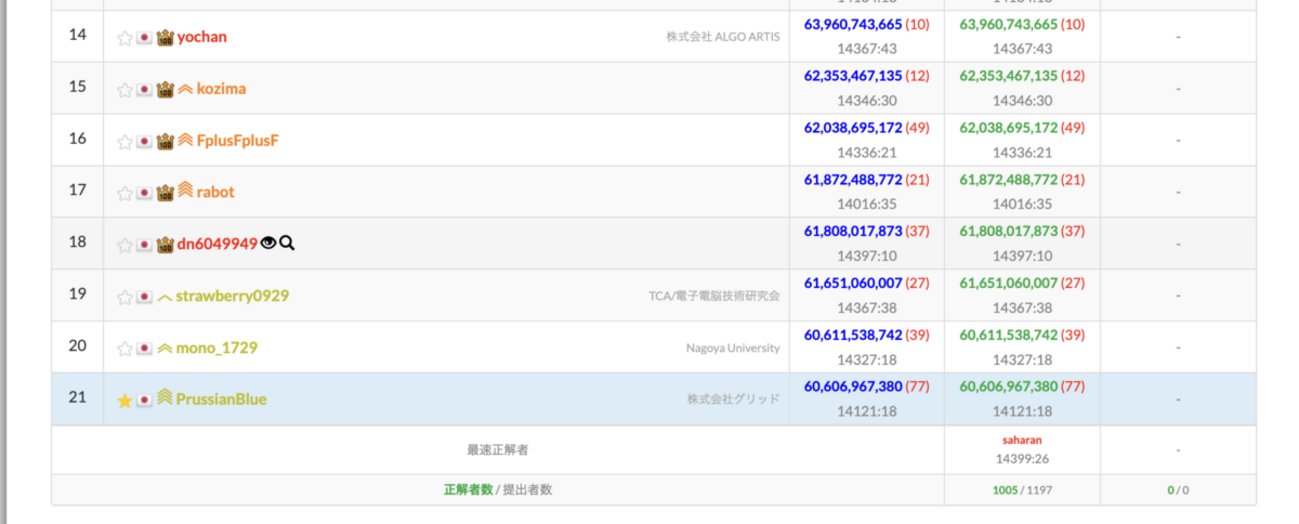This screenshot has height=524, width=1299.
Task: Click affiliation TCA/電子電脳技術研究会
Action: (x=714, y=296)
